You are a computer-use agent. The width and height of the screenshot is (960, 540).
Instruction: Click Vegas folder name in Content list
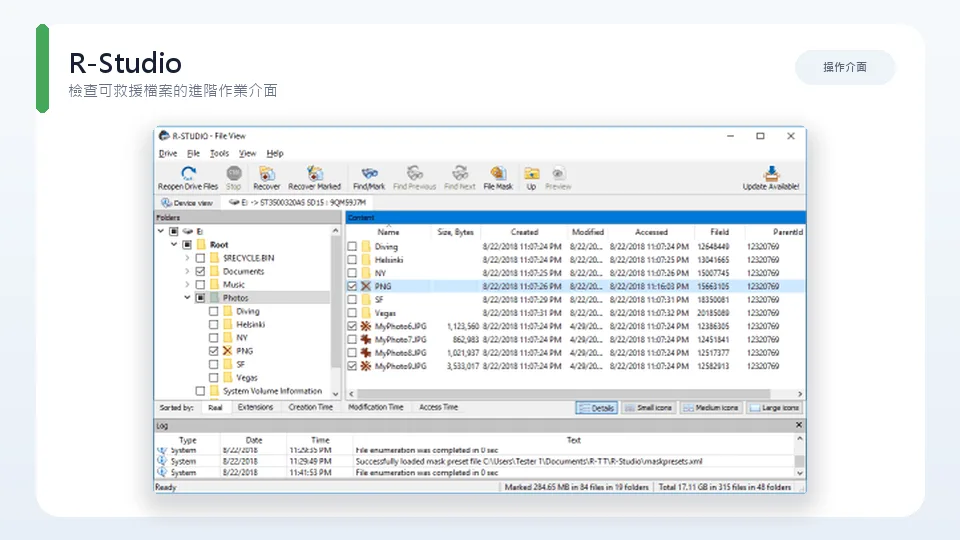pyautogui.click(x=385, y=313)
